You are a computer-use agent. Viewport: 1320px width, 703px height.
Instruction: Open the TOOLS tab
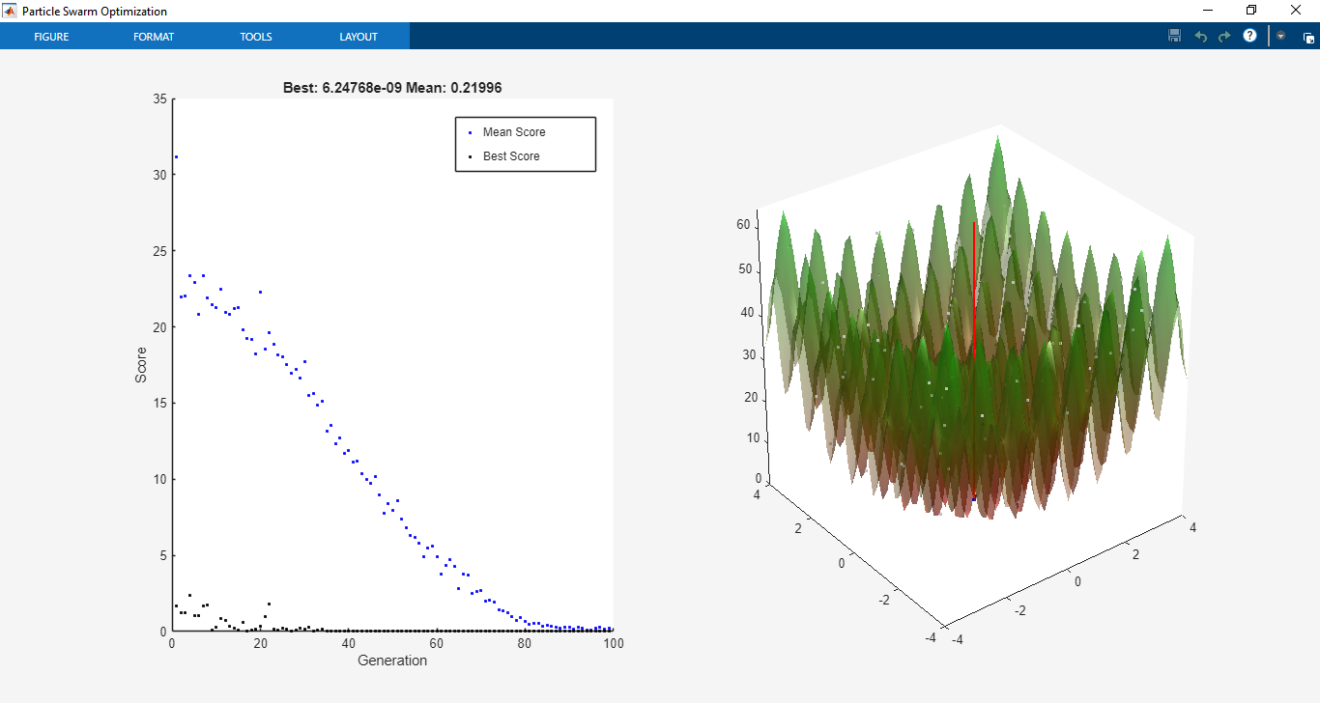pos(256,36)
